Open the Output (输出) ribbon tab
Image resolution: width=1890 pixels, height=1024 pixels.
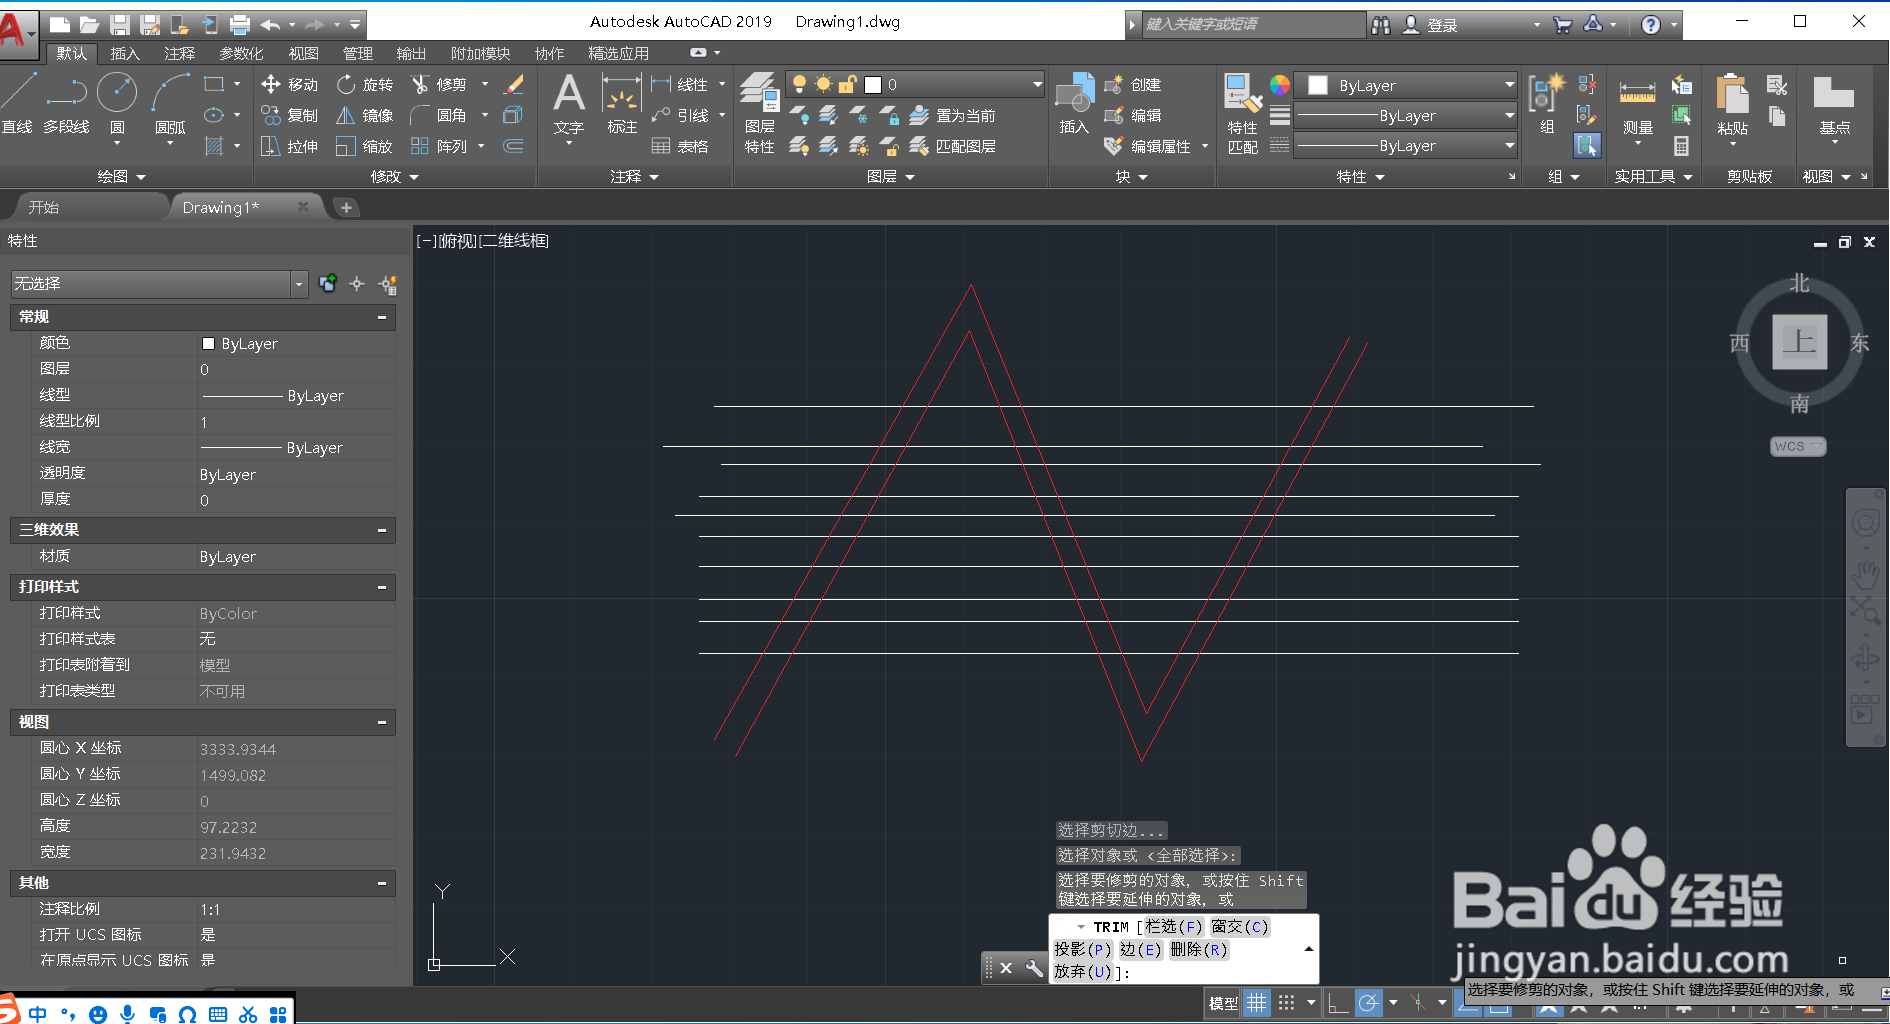411,54
